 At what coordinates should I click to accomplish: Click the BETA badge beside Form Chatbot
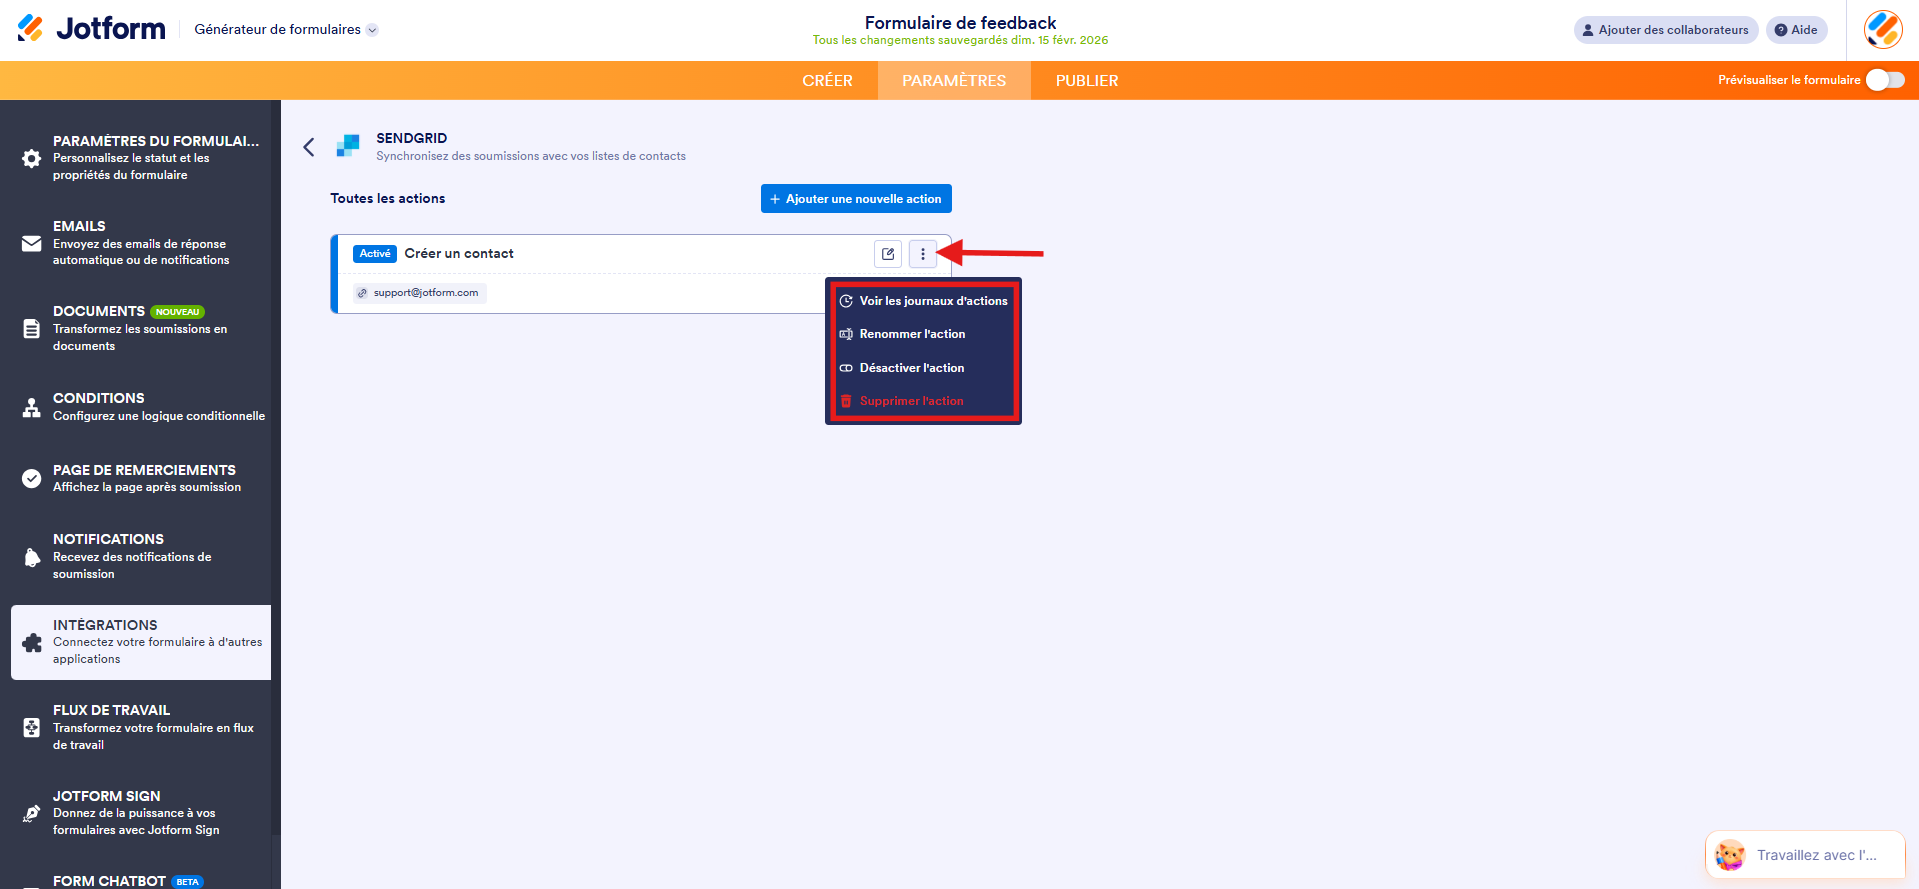187,882
